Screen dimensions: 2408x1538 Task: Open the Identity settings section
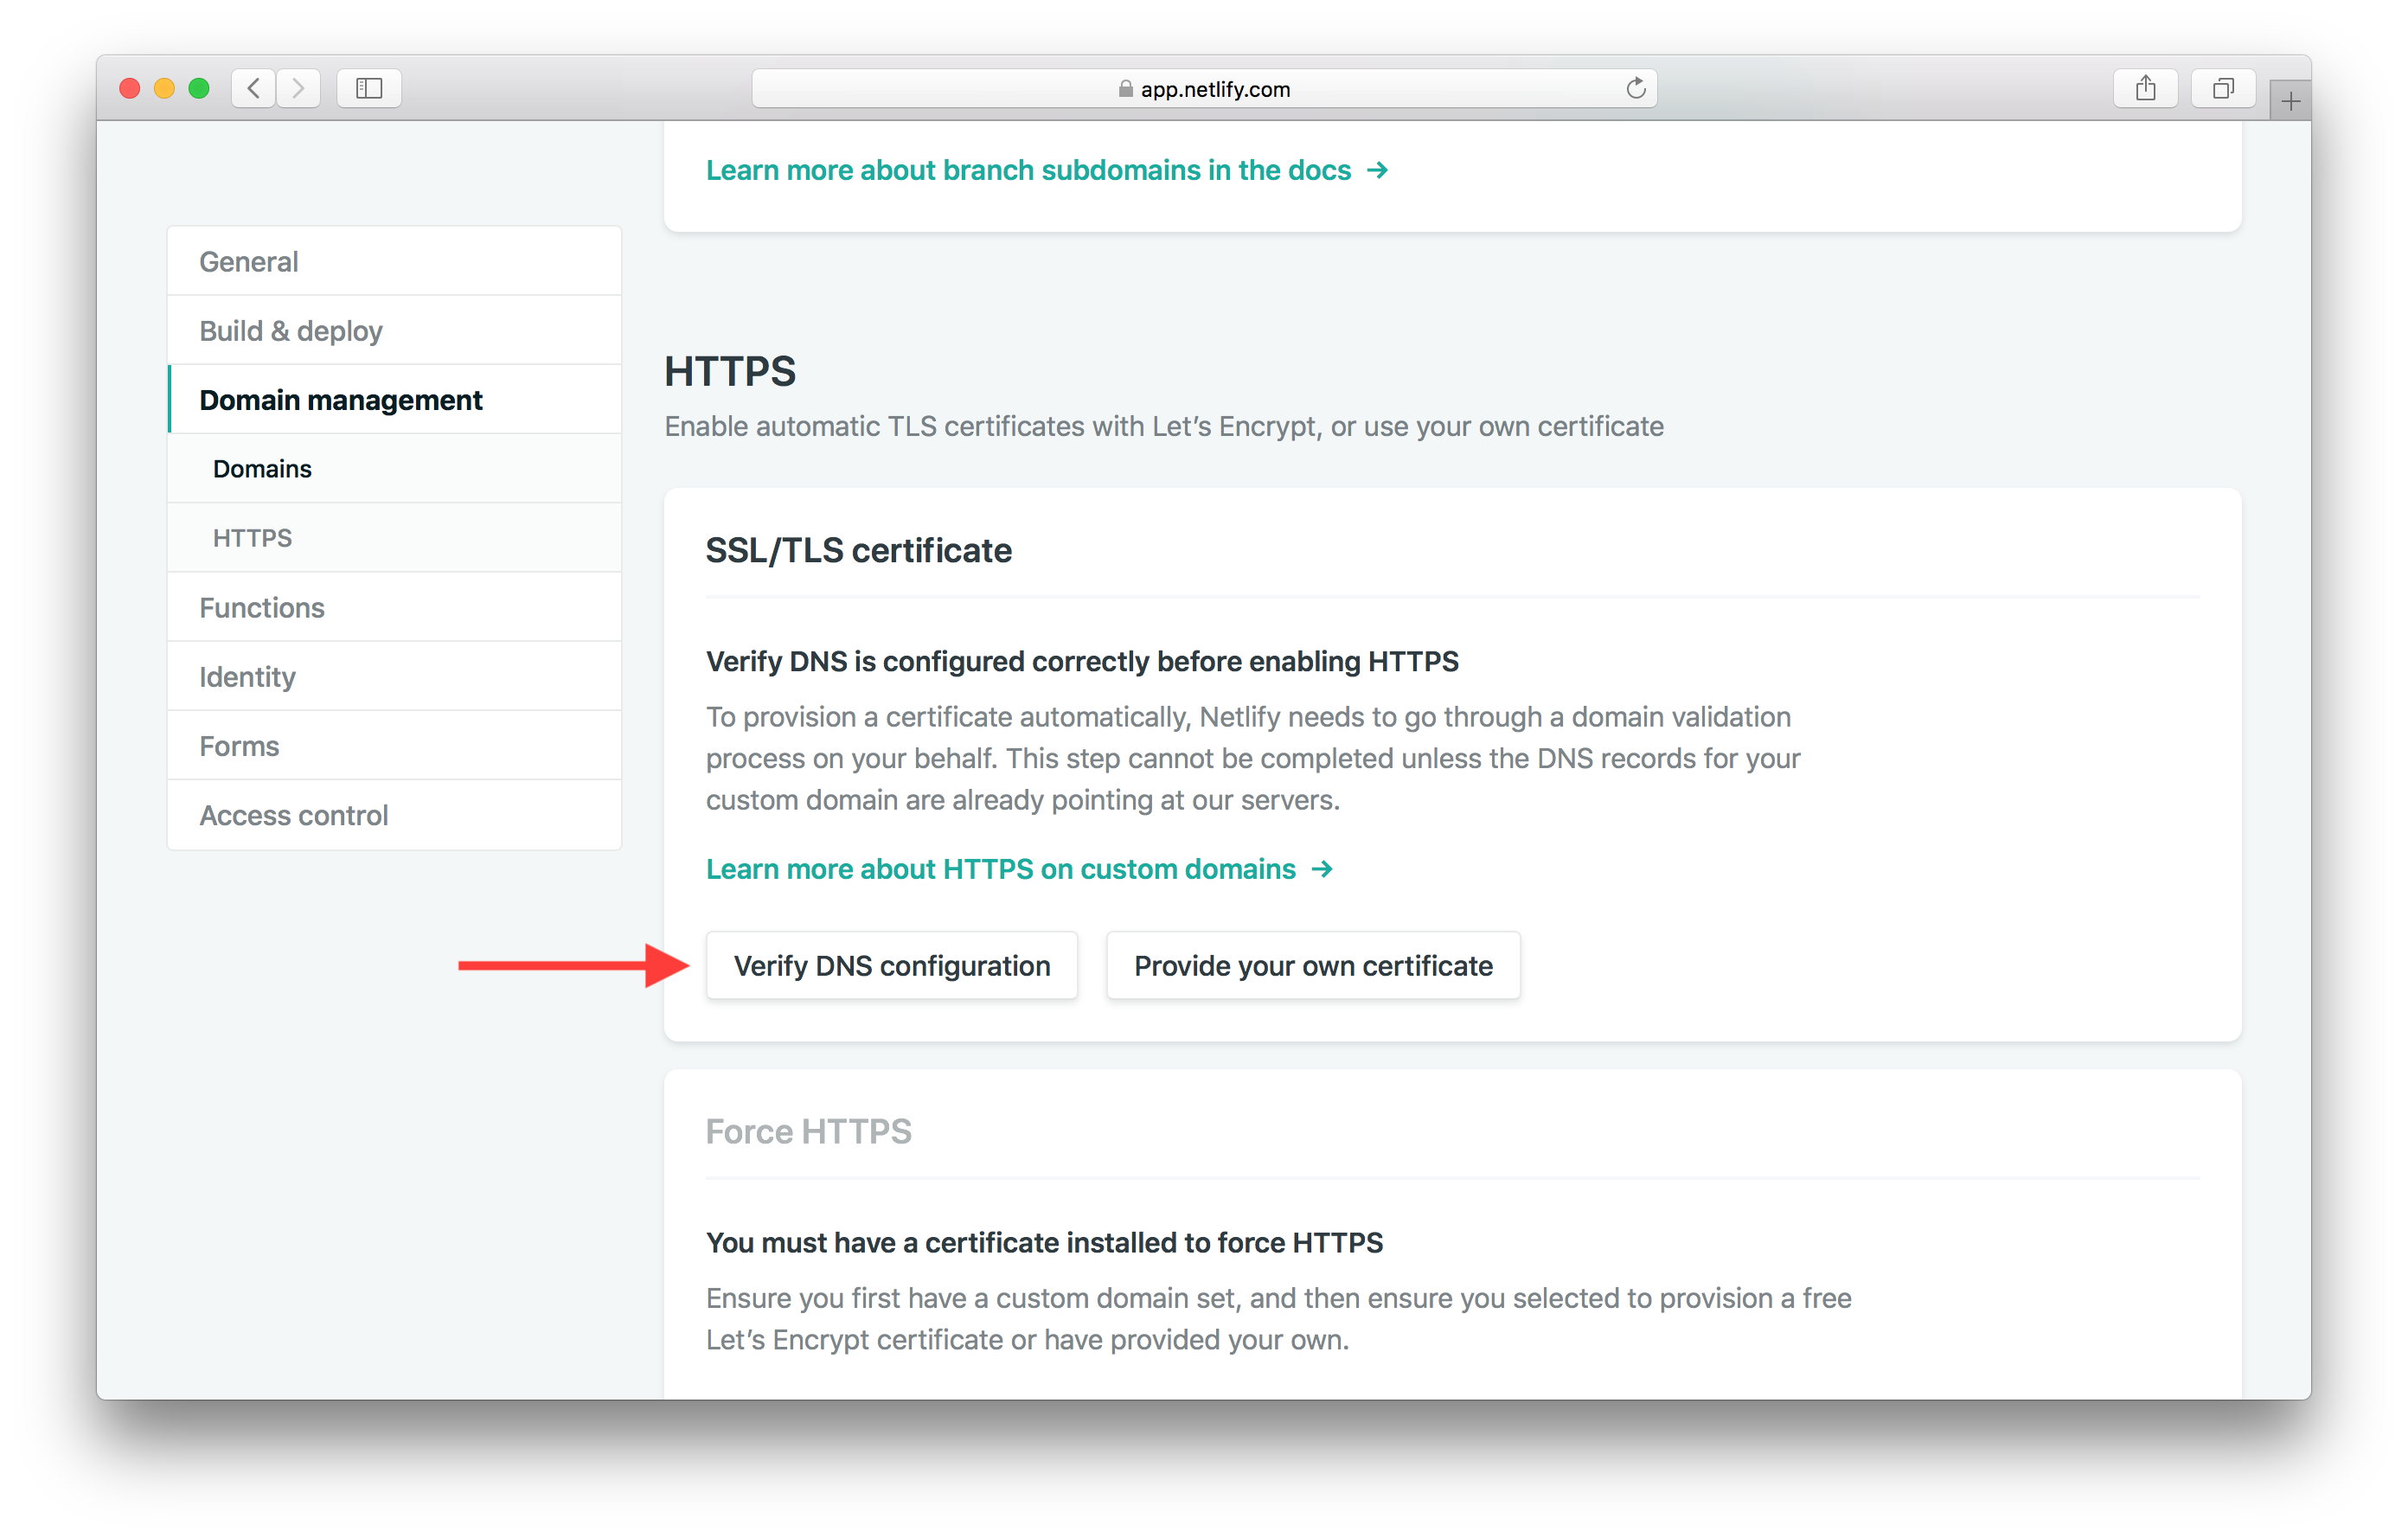(247, 677)
